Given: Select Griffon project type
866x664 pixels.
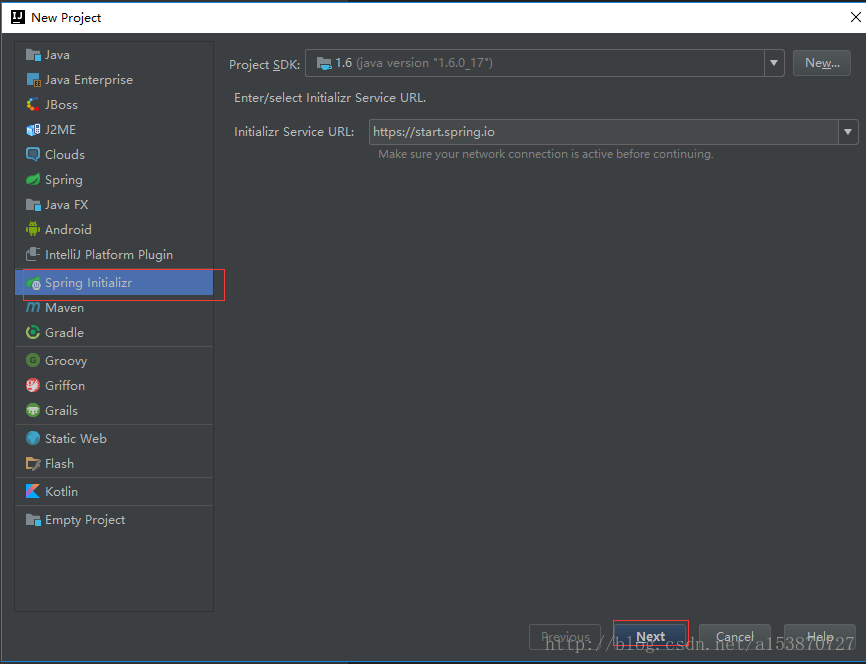Looking at the screenshot, I should point(114,385).
